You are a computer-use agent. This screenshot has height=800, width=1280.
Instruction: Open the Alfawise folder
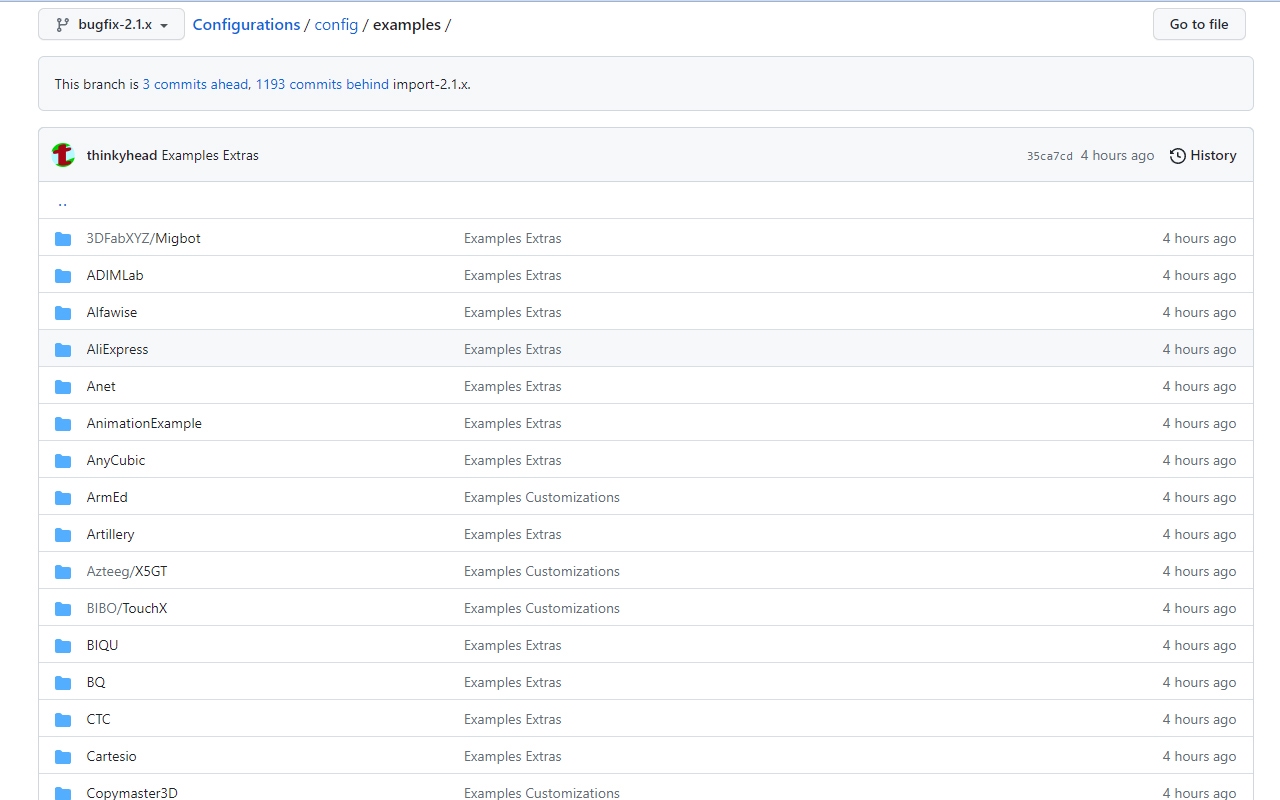coord(112,312)
